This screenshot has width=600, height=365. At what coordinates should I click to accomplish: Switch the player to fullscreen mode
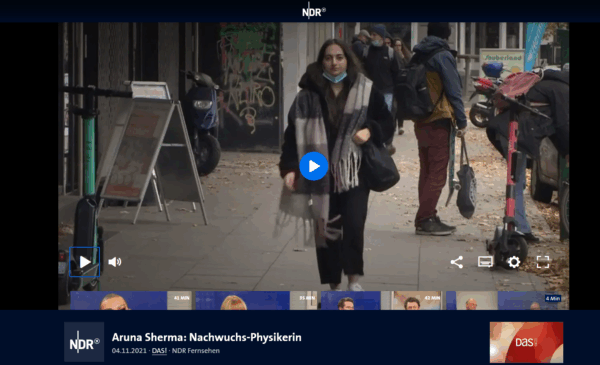[x=543, y=262]
